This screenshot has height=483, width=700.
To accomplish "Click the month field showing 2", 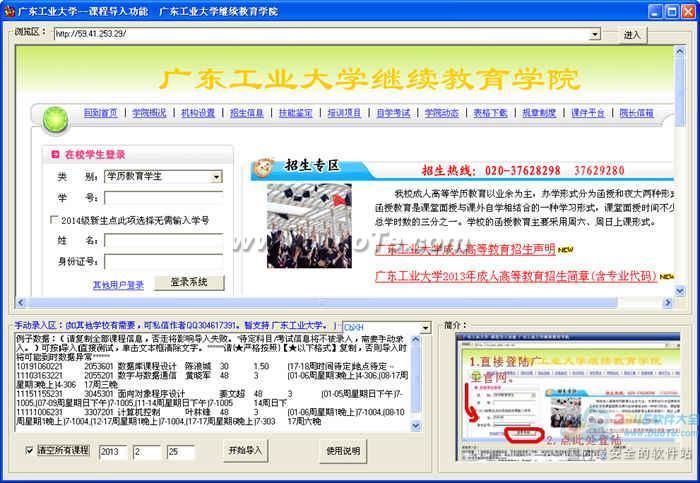I will click(147, 452).
